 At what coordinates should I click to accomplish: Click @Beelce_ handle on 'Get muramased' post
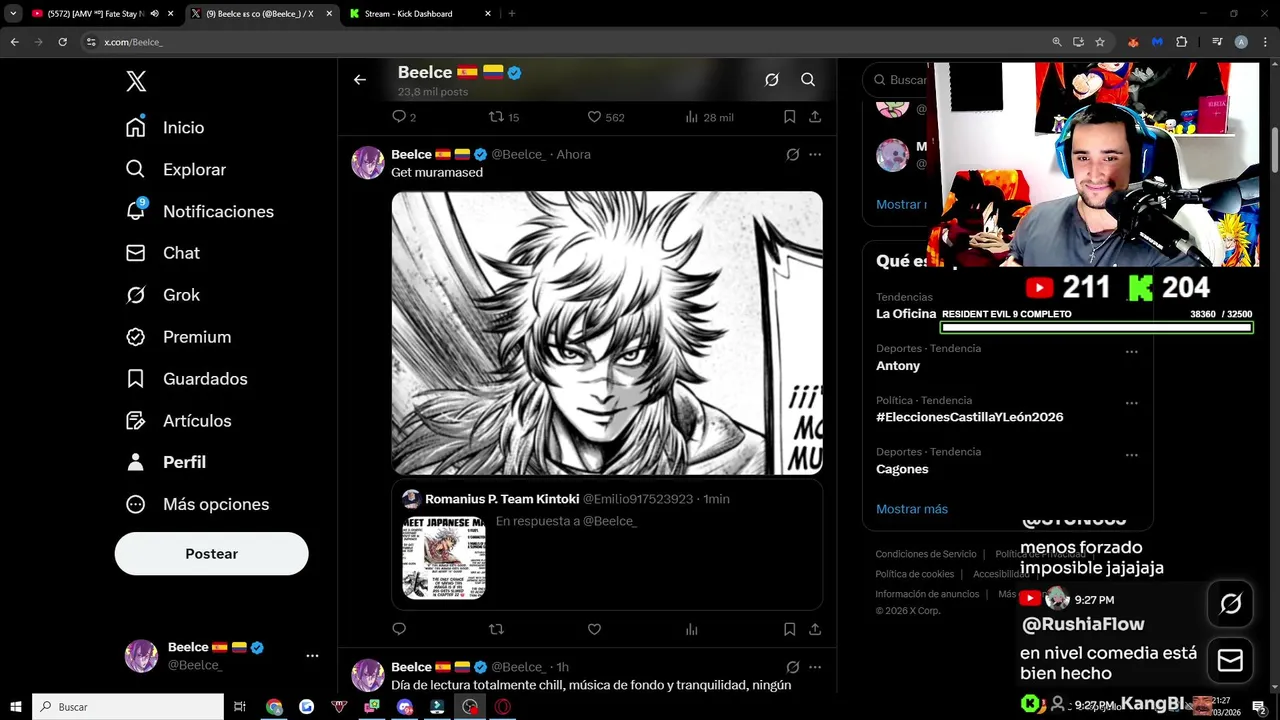pos(518,154)
